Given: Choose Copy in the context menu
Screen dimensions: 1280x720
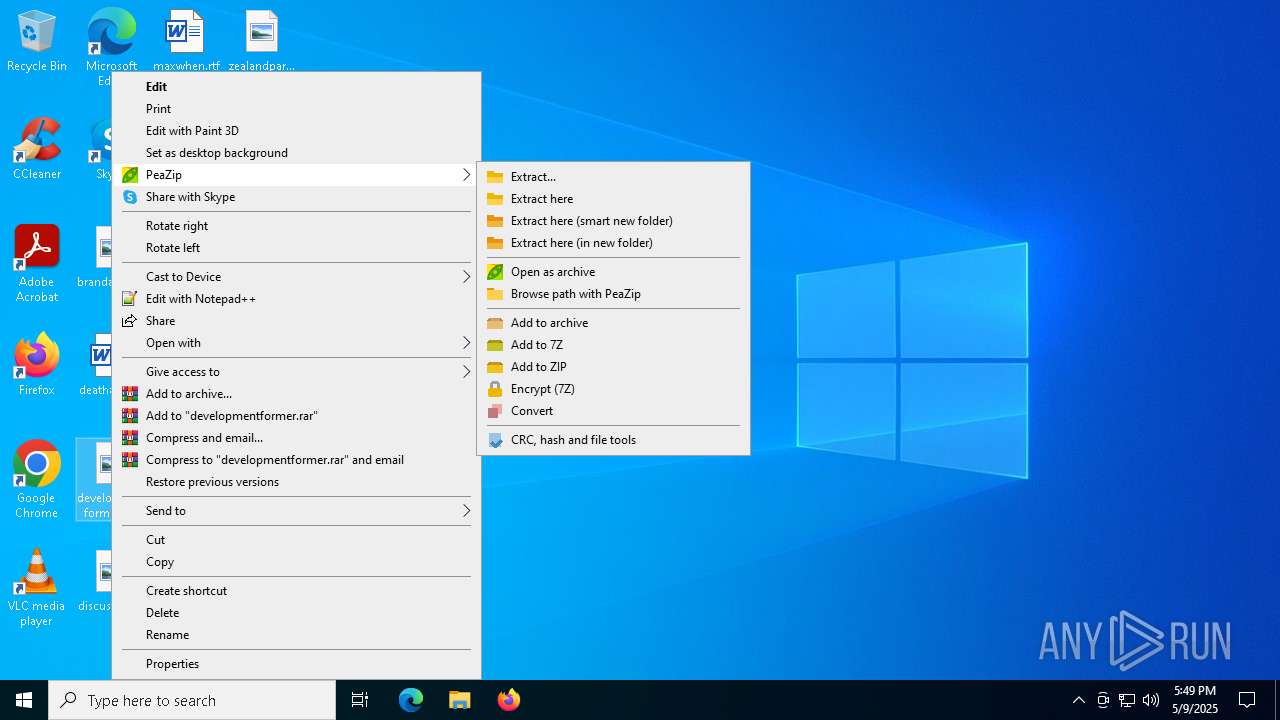Looking at the screenshot, I should [x=296, y=562].
